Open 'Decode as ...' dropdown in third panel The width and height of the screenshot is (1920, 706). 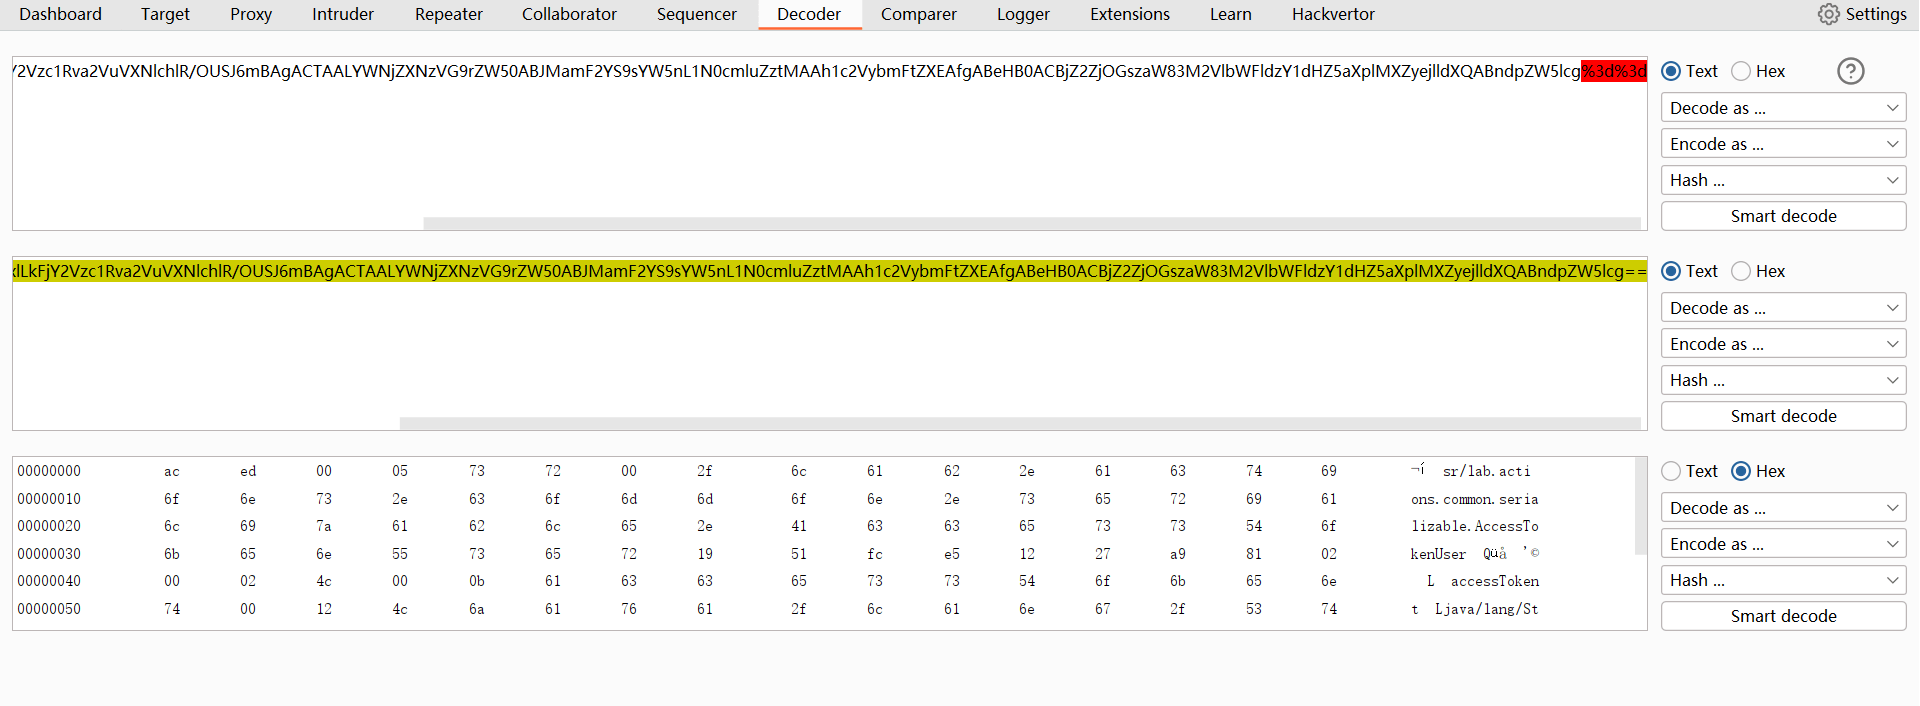point(1783,508)
